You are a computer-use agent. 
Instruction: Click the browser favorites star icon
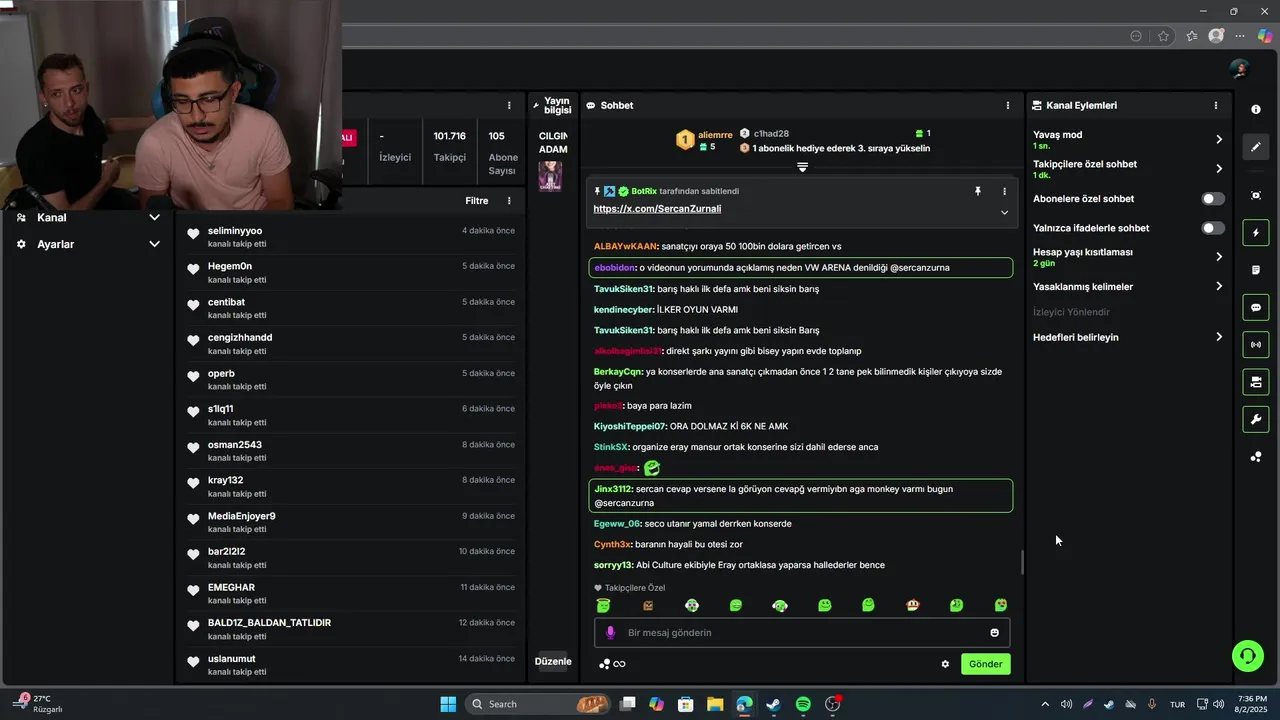pyautogui.click(x=1163, y=36)
